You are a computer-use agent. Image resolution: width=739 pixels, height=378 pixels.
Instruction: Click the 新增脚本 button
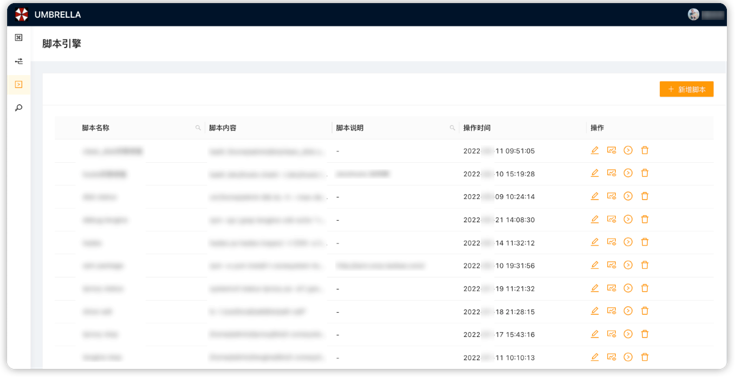tap(686, 89)
